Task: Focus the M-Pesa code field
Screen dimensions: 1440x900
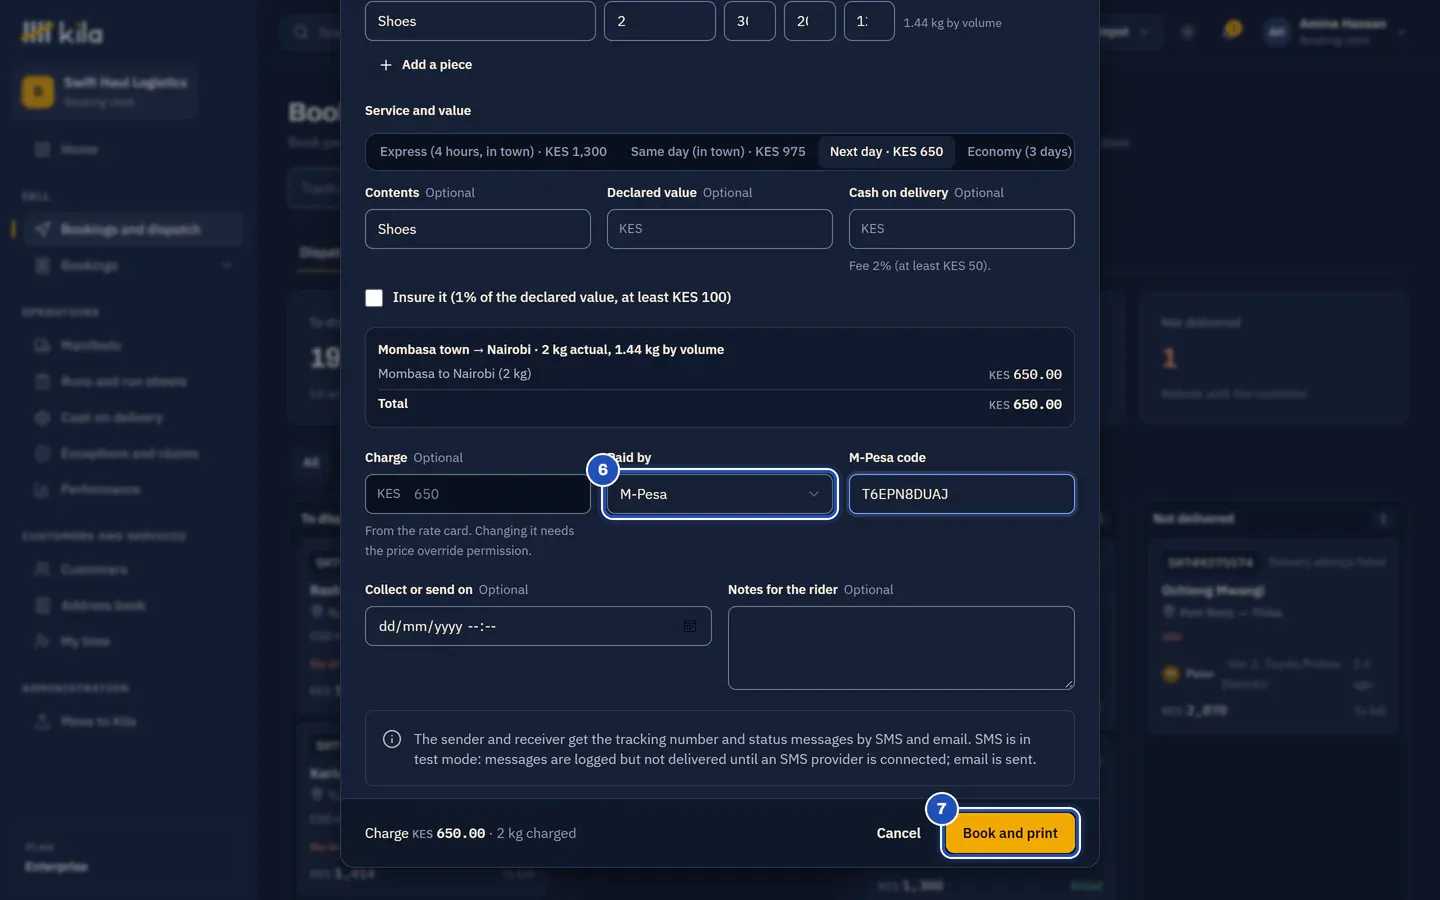Action: point(962,494)
